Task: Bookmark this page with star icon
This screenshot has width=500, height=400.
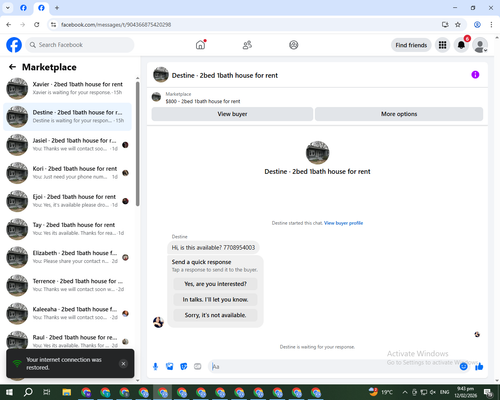Action: click(458, 25)
